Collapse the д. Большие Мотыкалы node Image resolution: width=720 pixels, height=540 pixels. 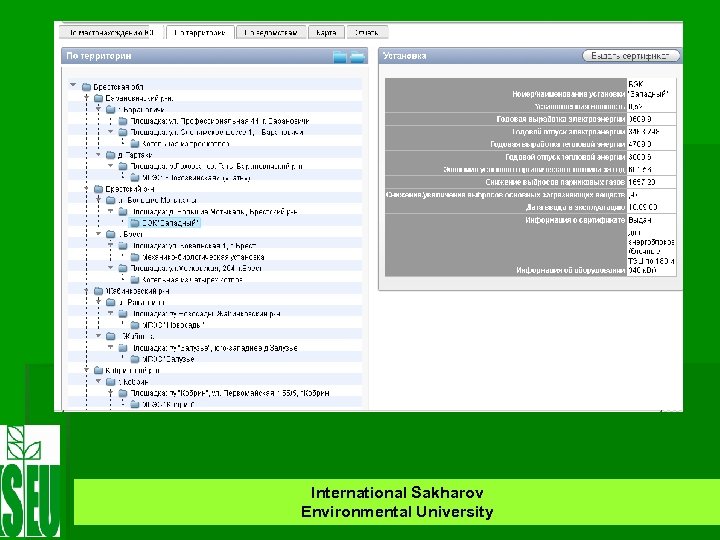(98, 199)
